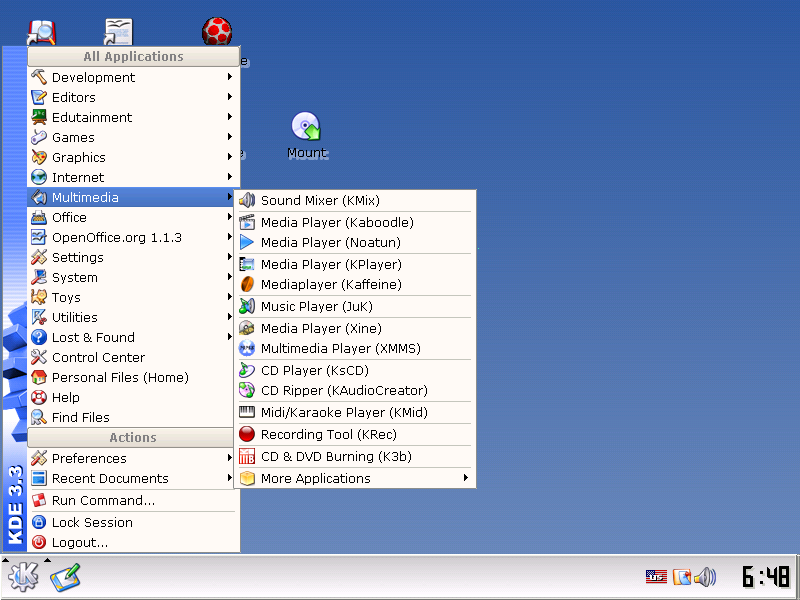Expand the Internet submenu arrow
This screenshot has width=800, height=600.
tap(230, 177)
